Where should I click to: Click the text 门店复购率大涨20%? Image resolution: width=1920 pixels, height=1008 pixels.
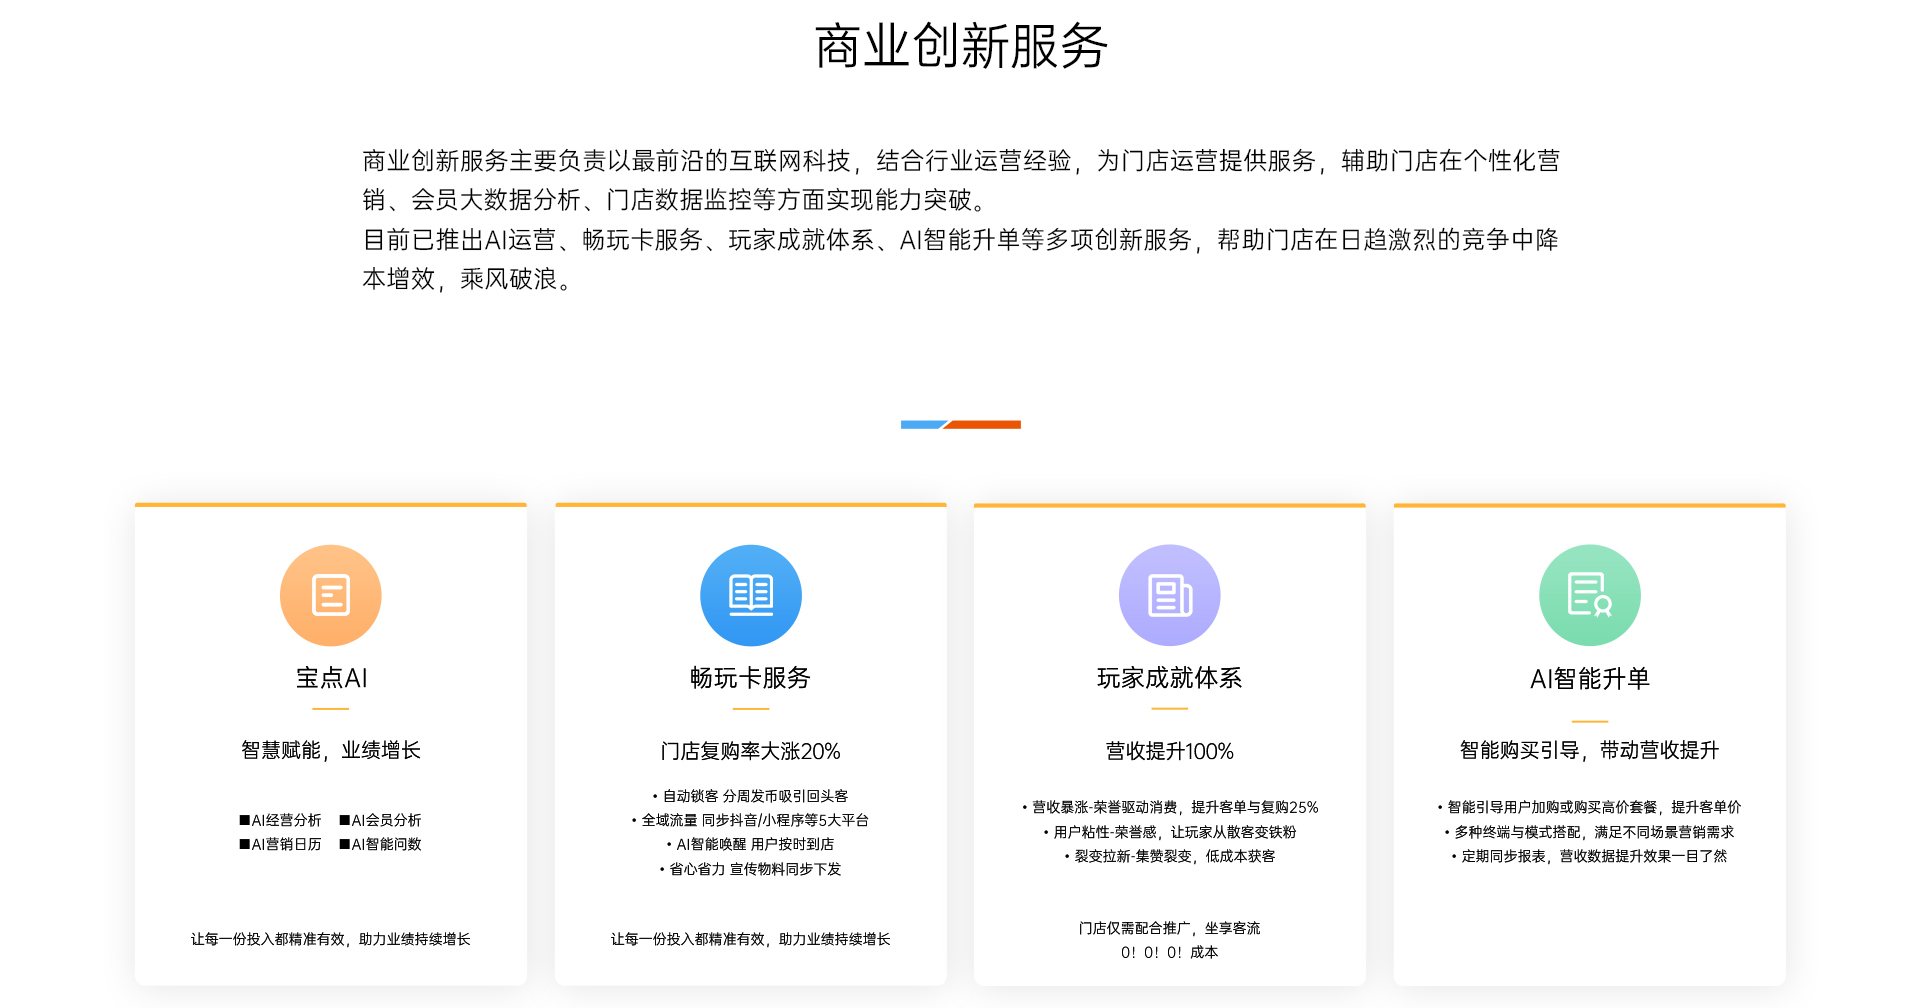[750, 751]
